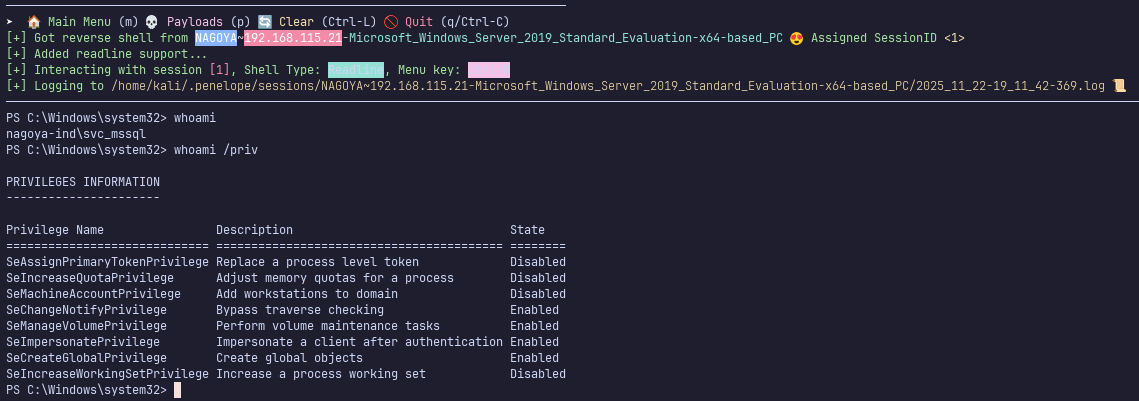
Task: Click the prohibited icon beside Quit
Action: pos(391,21)
